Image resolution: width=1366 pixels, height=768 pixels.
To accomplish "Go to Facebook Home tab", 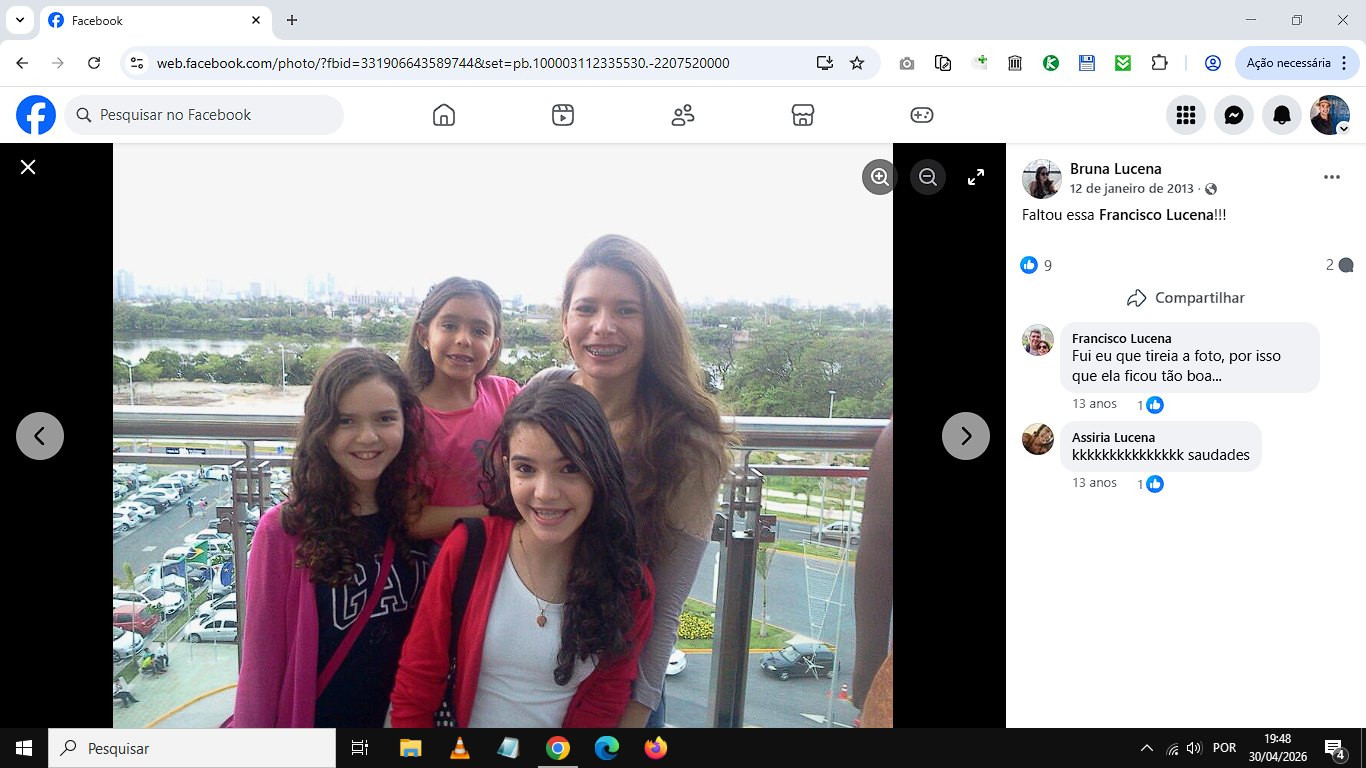I will 444,115.
